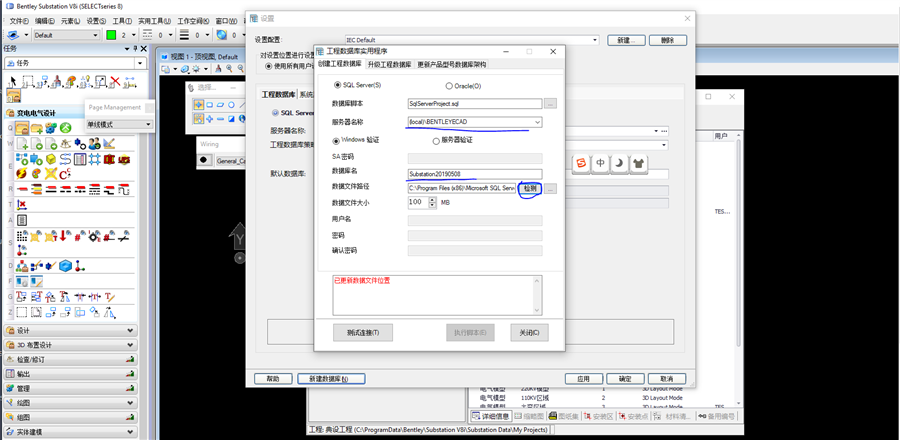Click the 数据库脚本 SqlServerProject.sql field
The height and width of the screenshot is (440, 900).
click(x=475, y=104)
